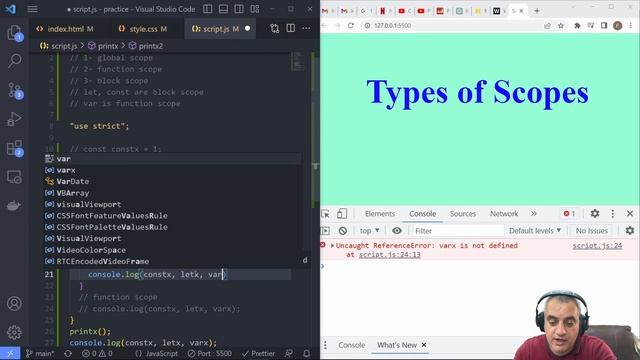Open the 'top' JavaScript context dropdown
This screenshot has width=640, height=360.
click(x=369, y=231)
